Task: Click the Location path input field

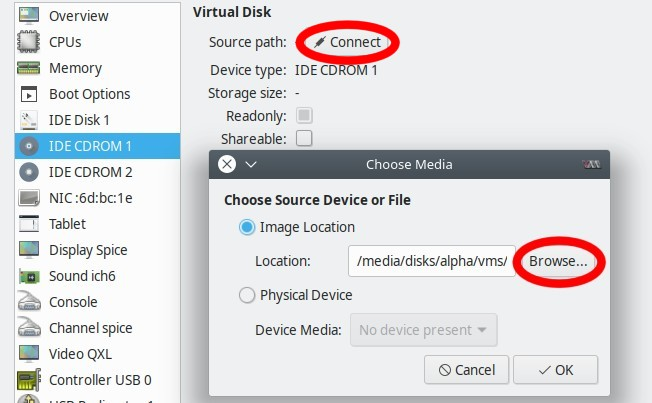Action: click(432, 261)
